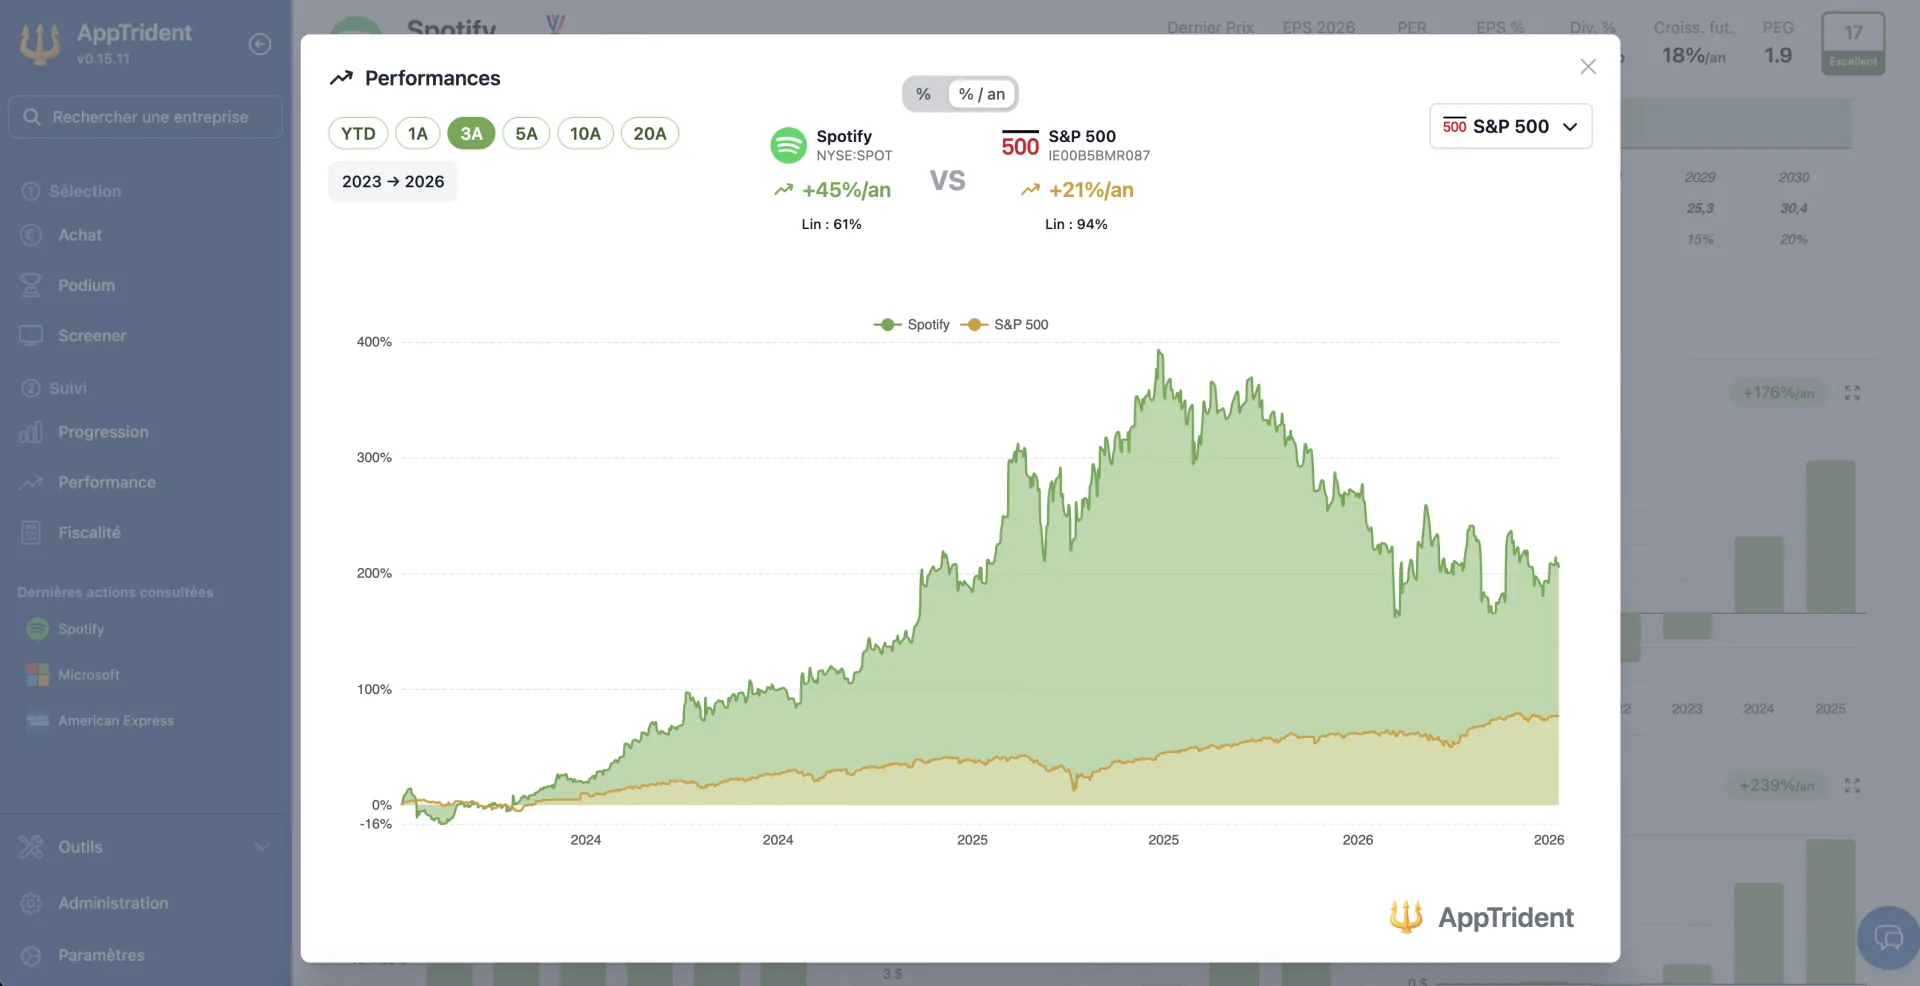
Task: Select the 20A period
Action: 650,134
